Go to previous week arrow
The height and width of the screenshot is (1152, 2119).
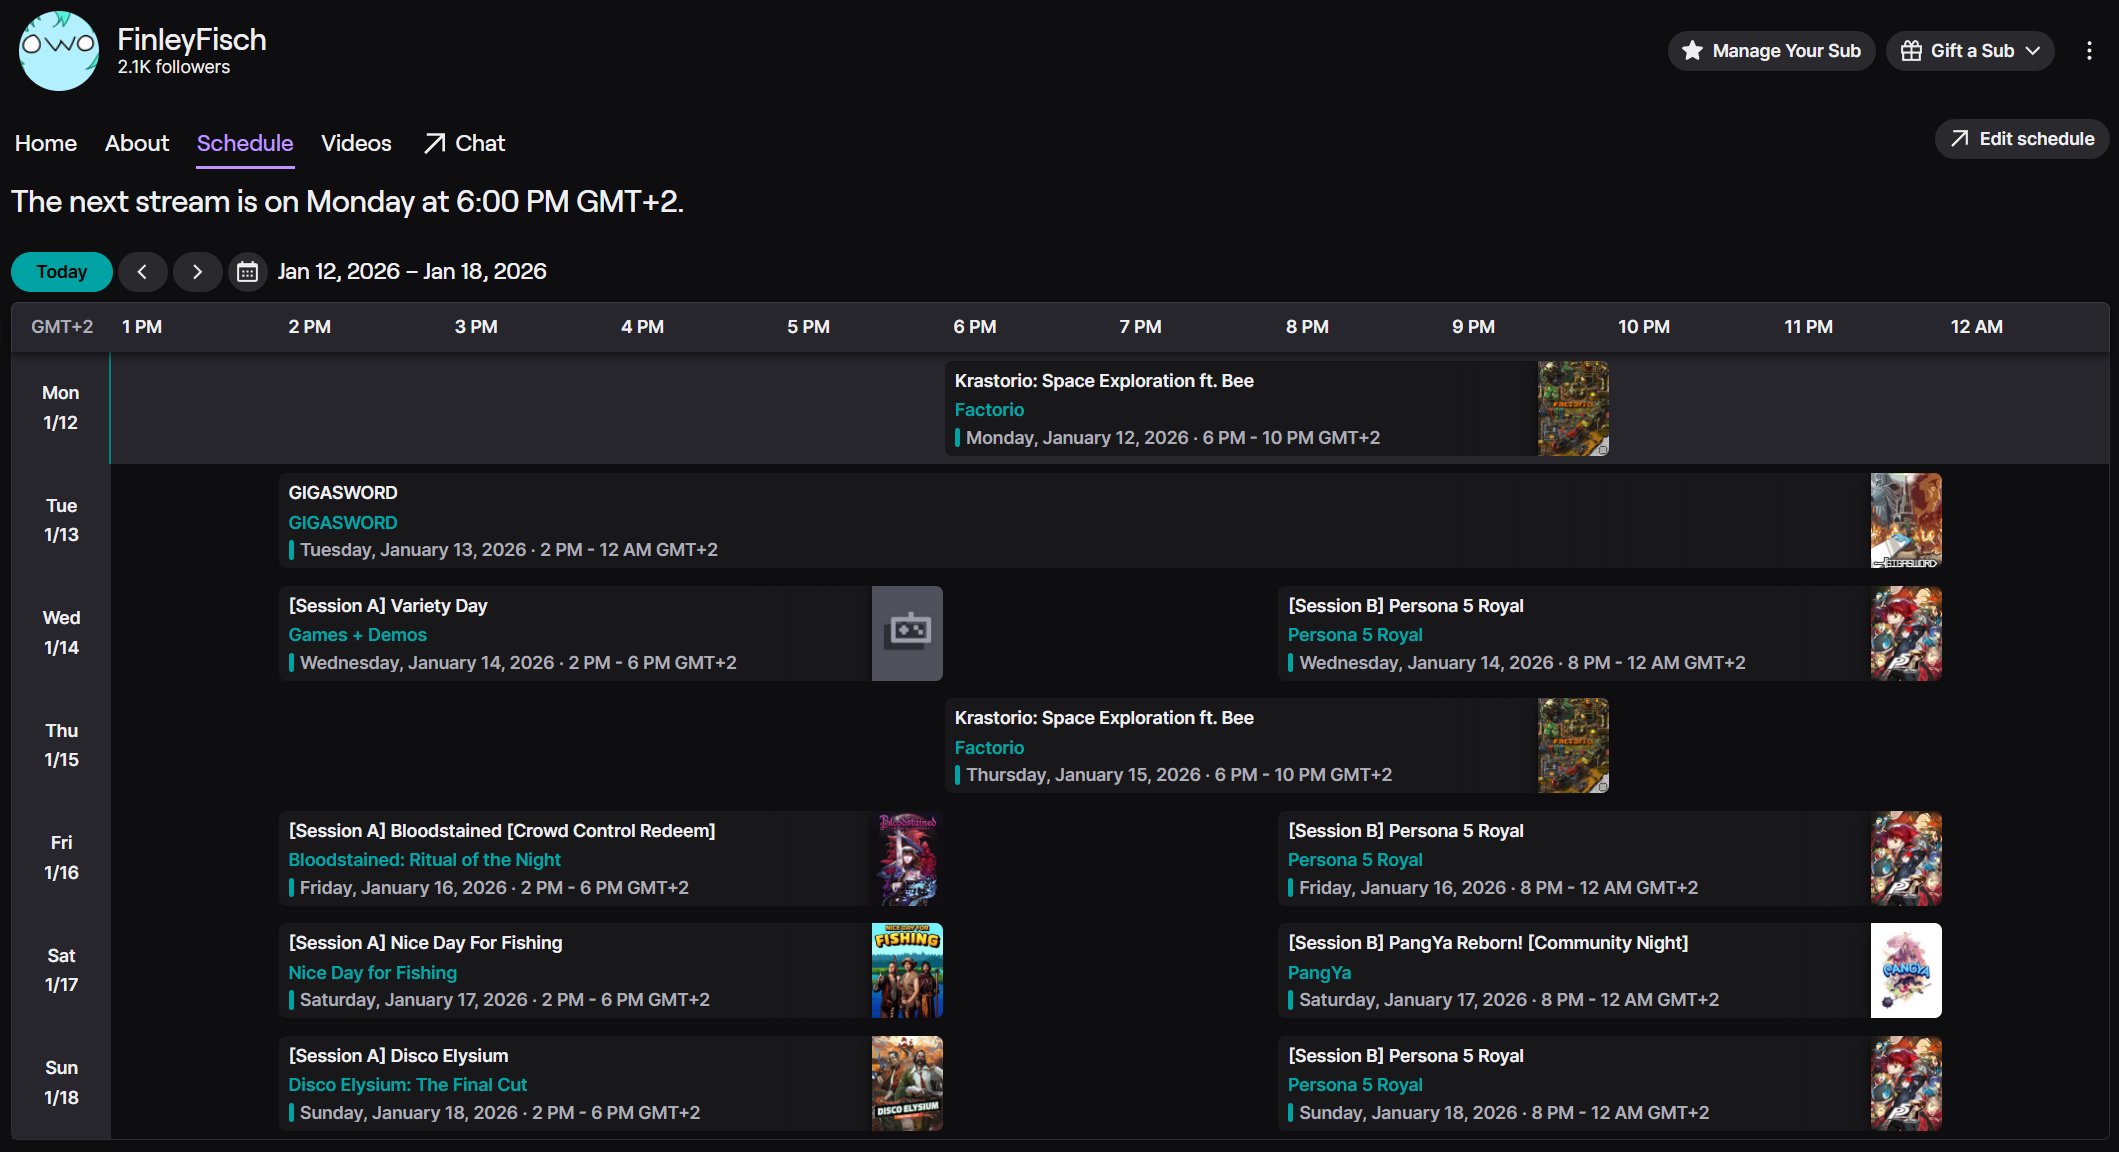[142, 272]
